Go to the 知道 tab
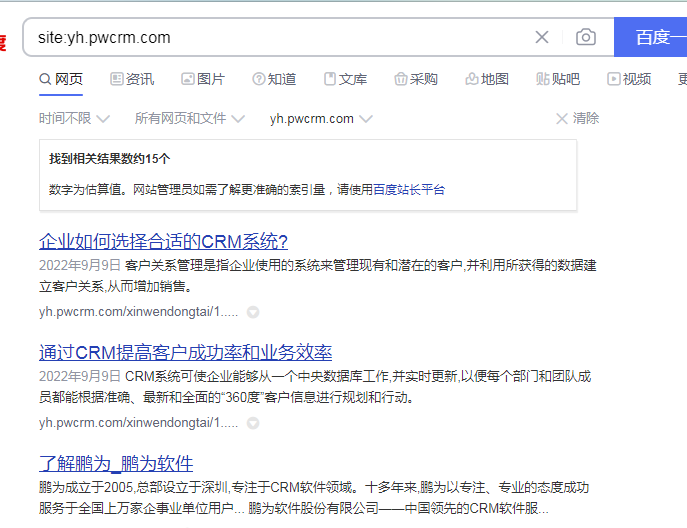The height and width of the screenshot is (528, 687). coord(274,79)
